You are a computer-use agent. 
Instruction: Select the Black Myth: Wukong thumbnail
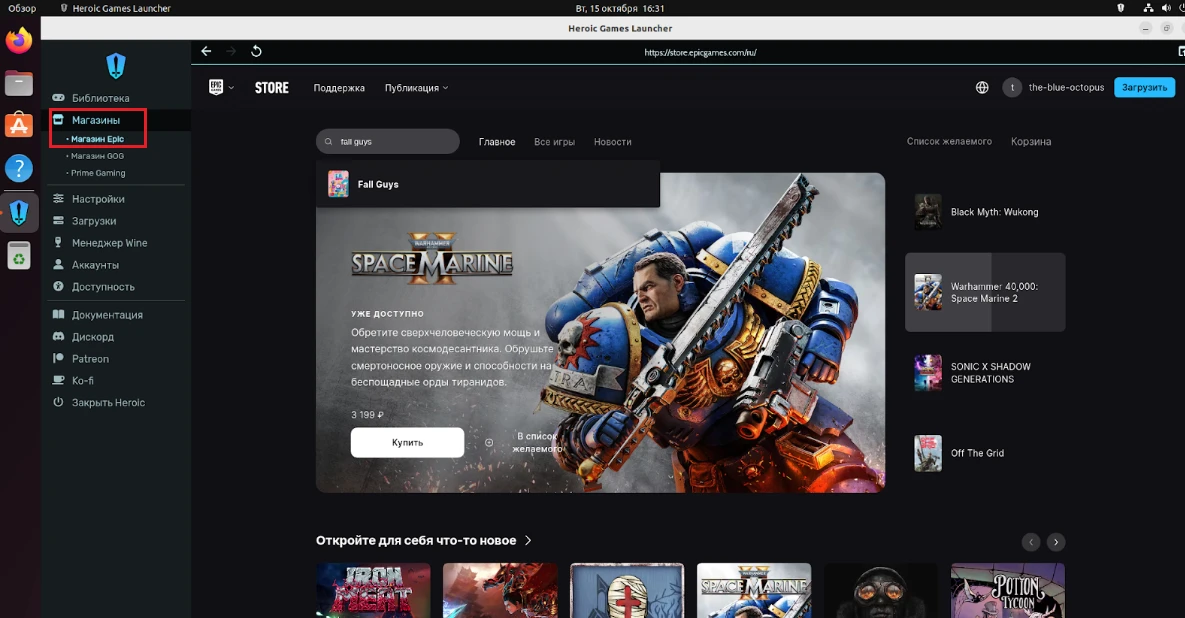tap(928, 212)
